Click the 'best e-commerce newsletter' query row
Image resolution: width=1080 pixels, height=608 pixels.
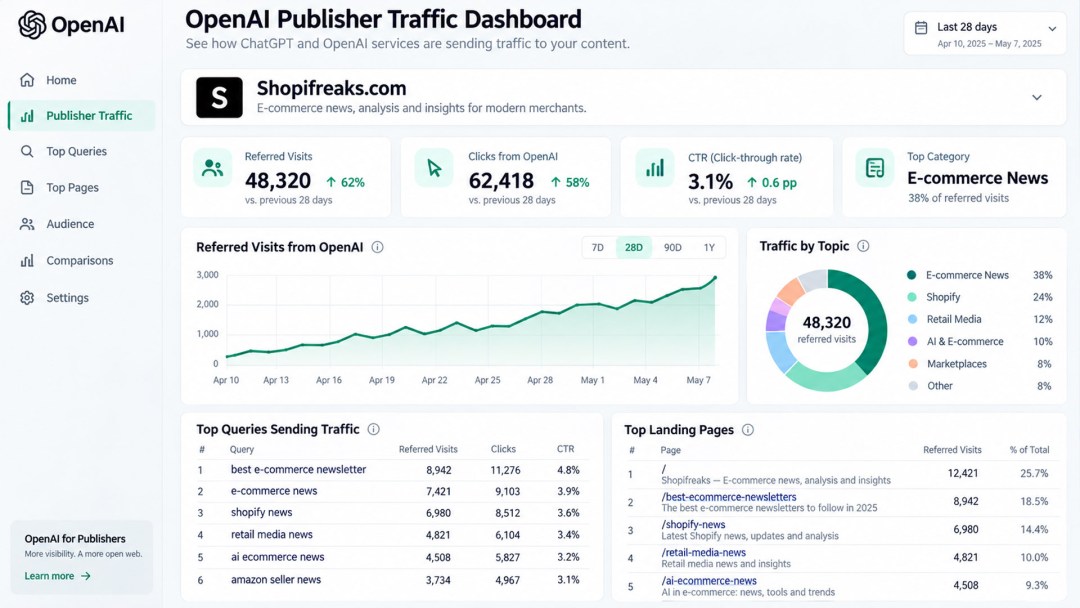pos(391,470)
